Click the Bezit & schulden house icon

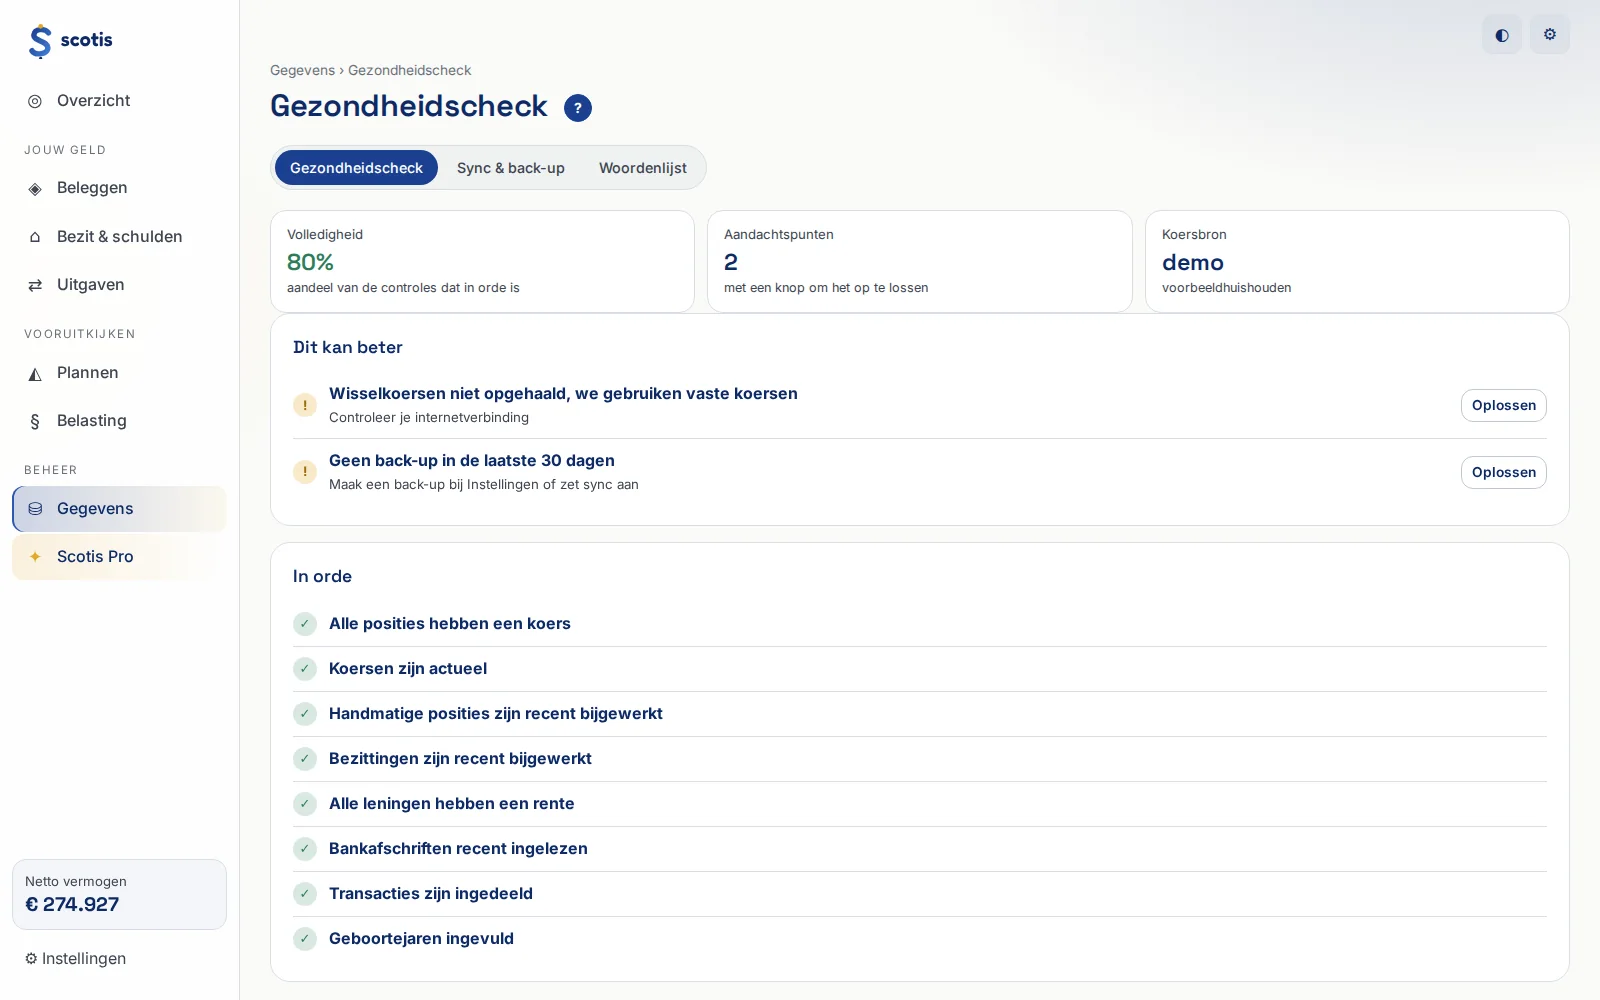coord(35,237)
